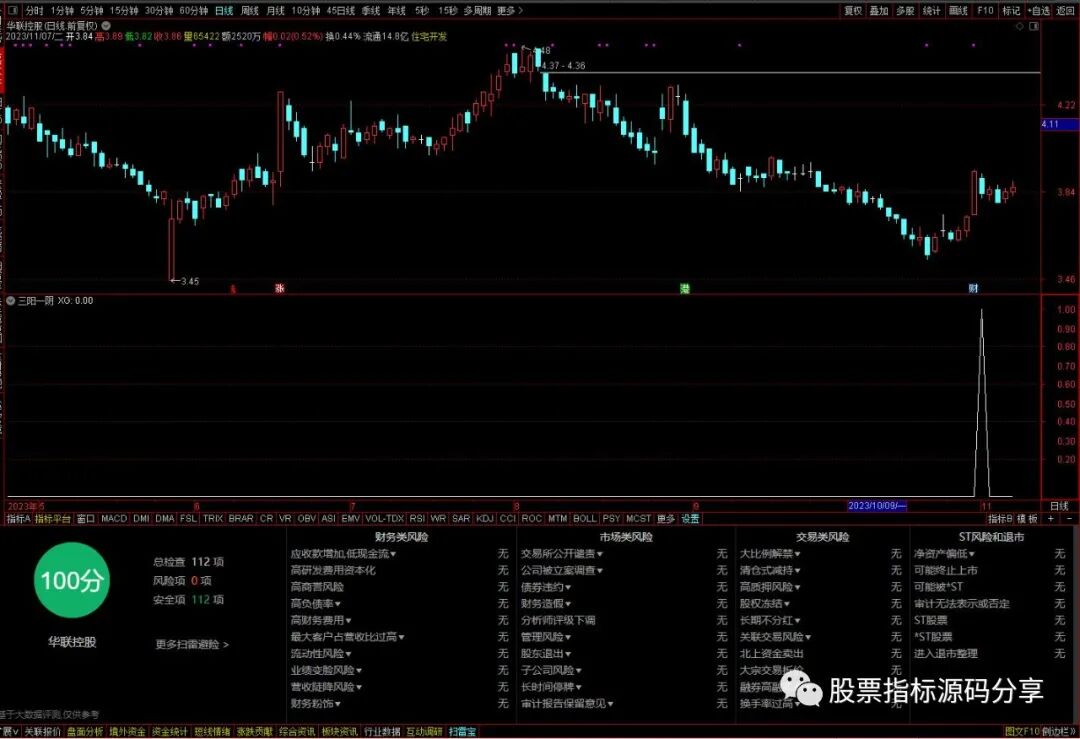This screenshot has height=739, width=1080.
Task: Click the minus icon at indicator bar end
Action: point(1069,519)
